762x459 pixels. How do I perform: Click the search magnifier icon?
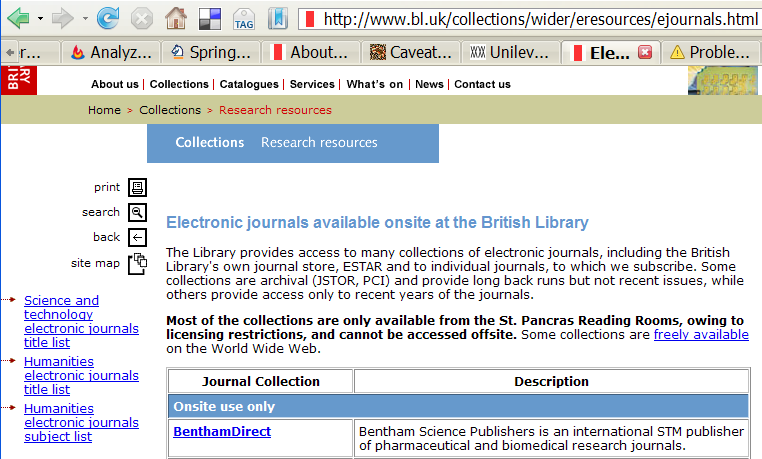tap(137, 212)
